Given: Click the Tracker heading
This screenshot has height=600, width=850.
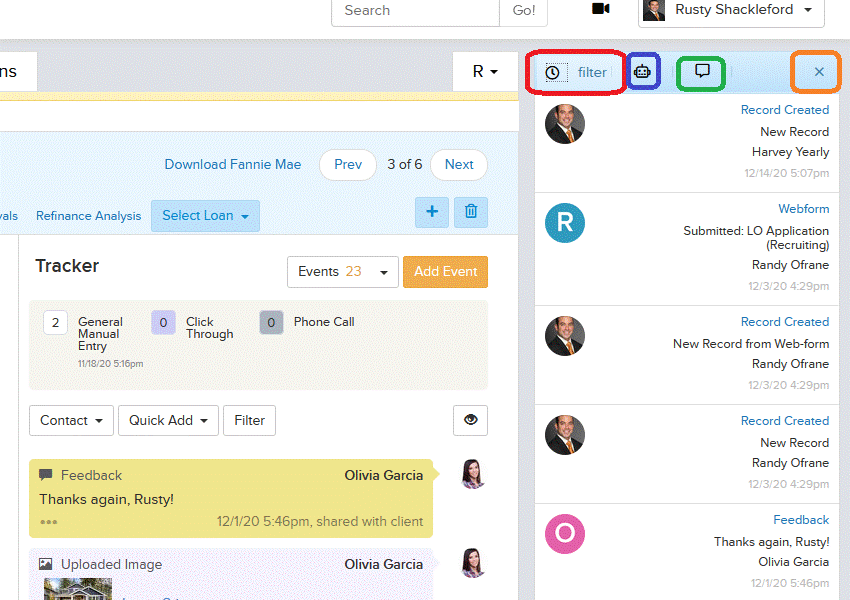Looking at the screenshot, I should pyautogui.click(x=67, y=266).
